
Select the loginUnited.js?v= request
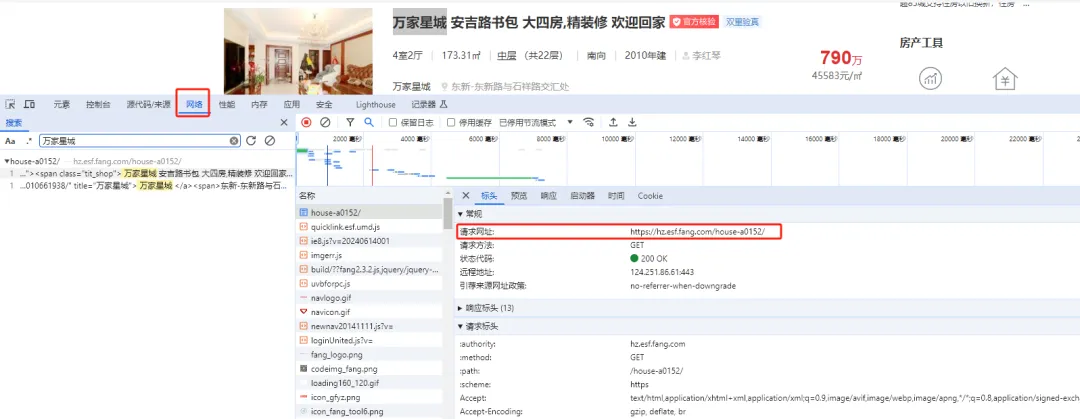369,340
